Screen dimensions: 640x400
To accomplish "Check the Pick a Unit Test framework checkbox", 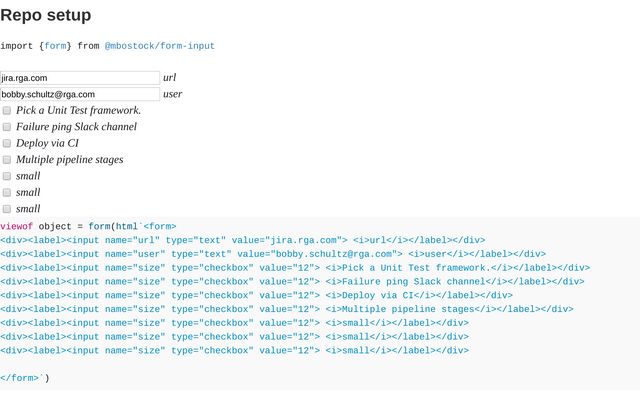I will point(7,110).
